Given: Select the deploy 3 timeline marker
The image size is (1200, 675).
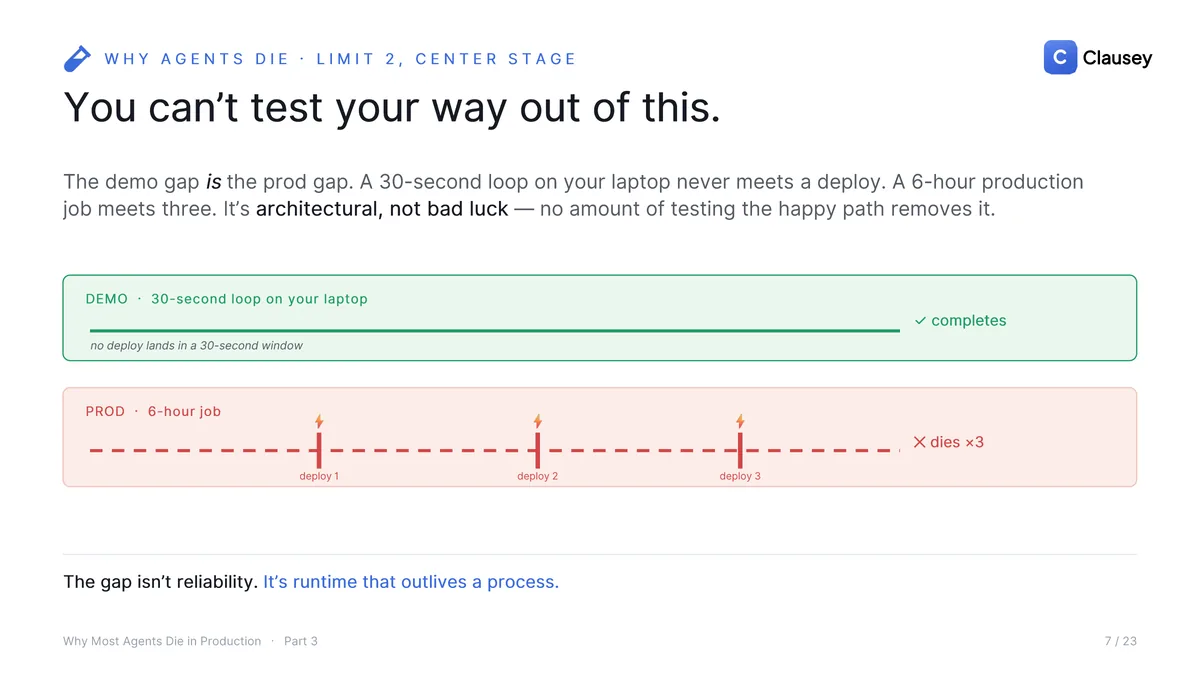Looking at the screenshot, I should 740,450.
